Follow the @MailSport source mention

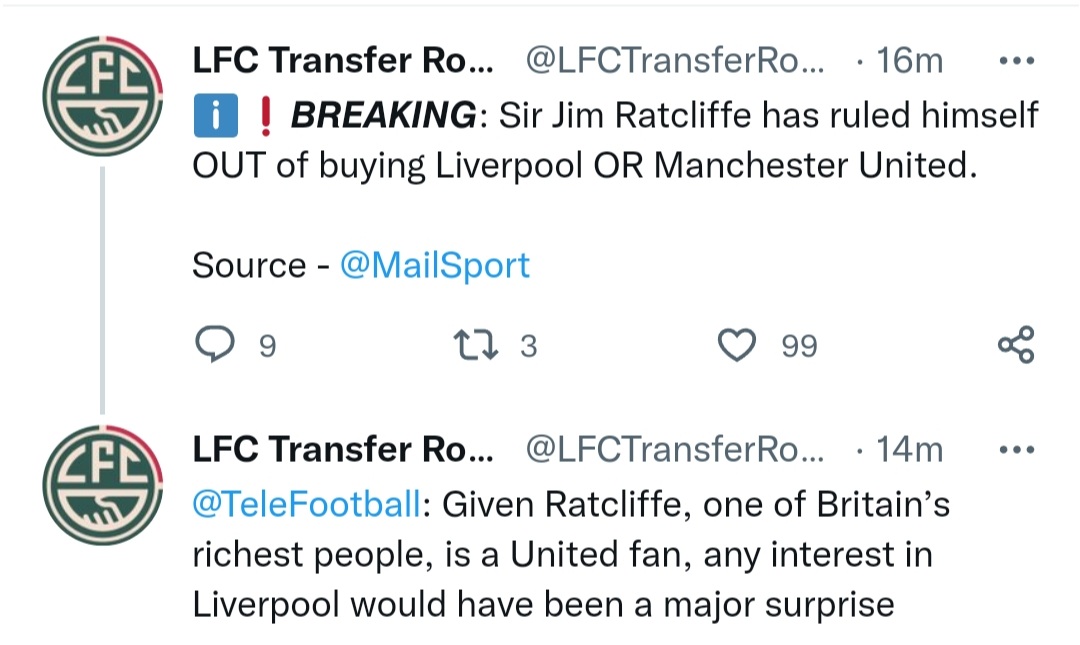coord(435,266)
